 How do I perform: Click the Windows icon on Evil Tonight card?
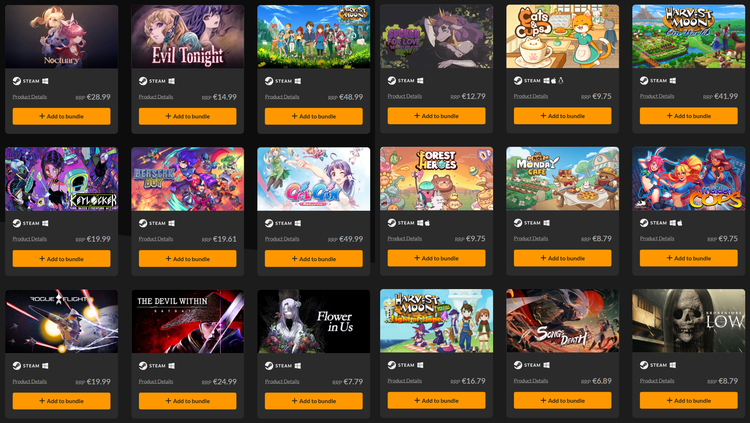171,81
